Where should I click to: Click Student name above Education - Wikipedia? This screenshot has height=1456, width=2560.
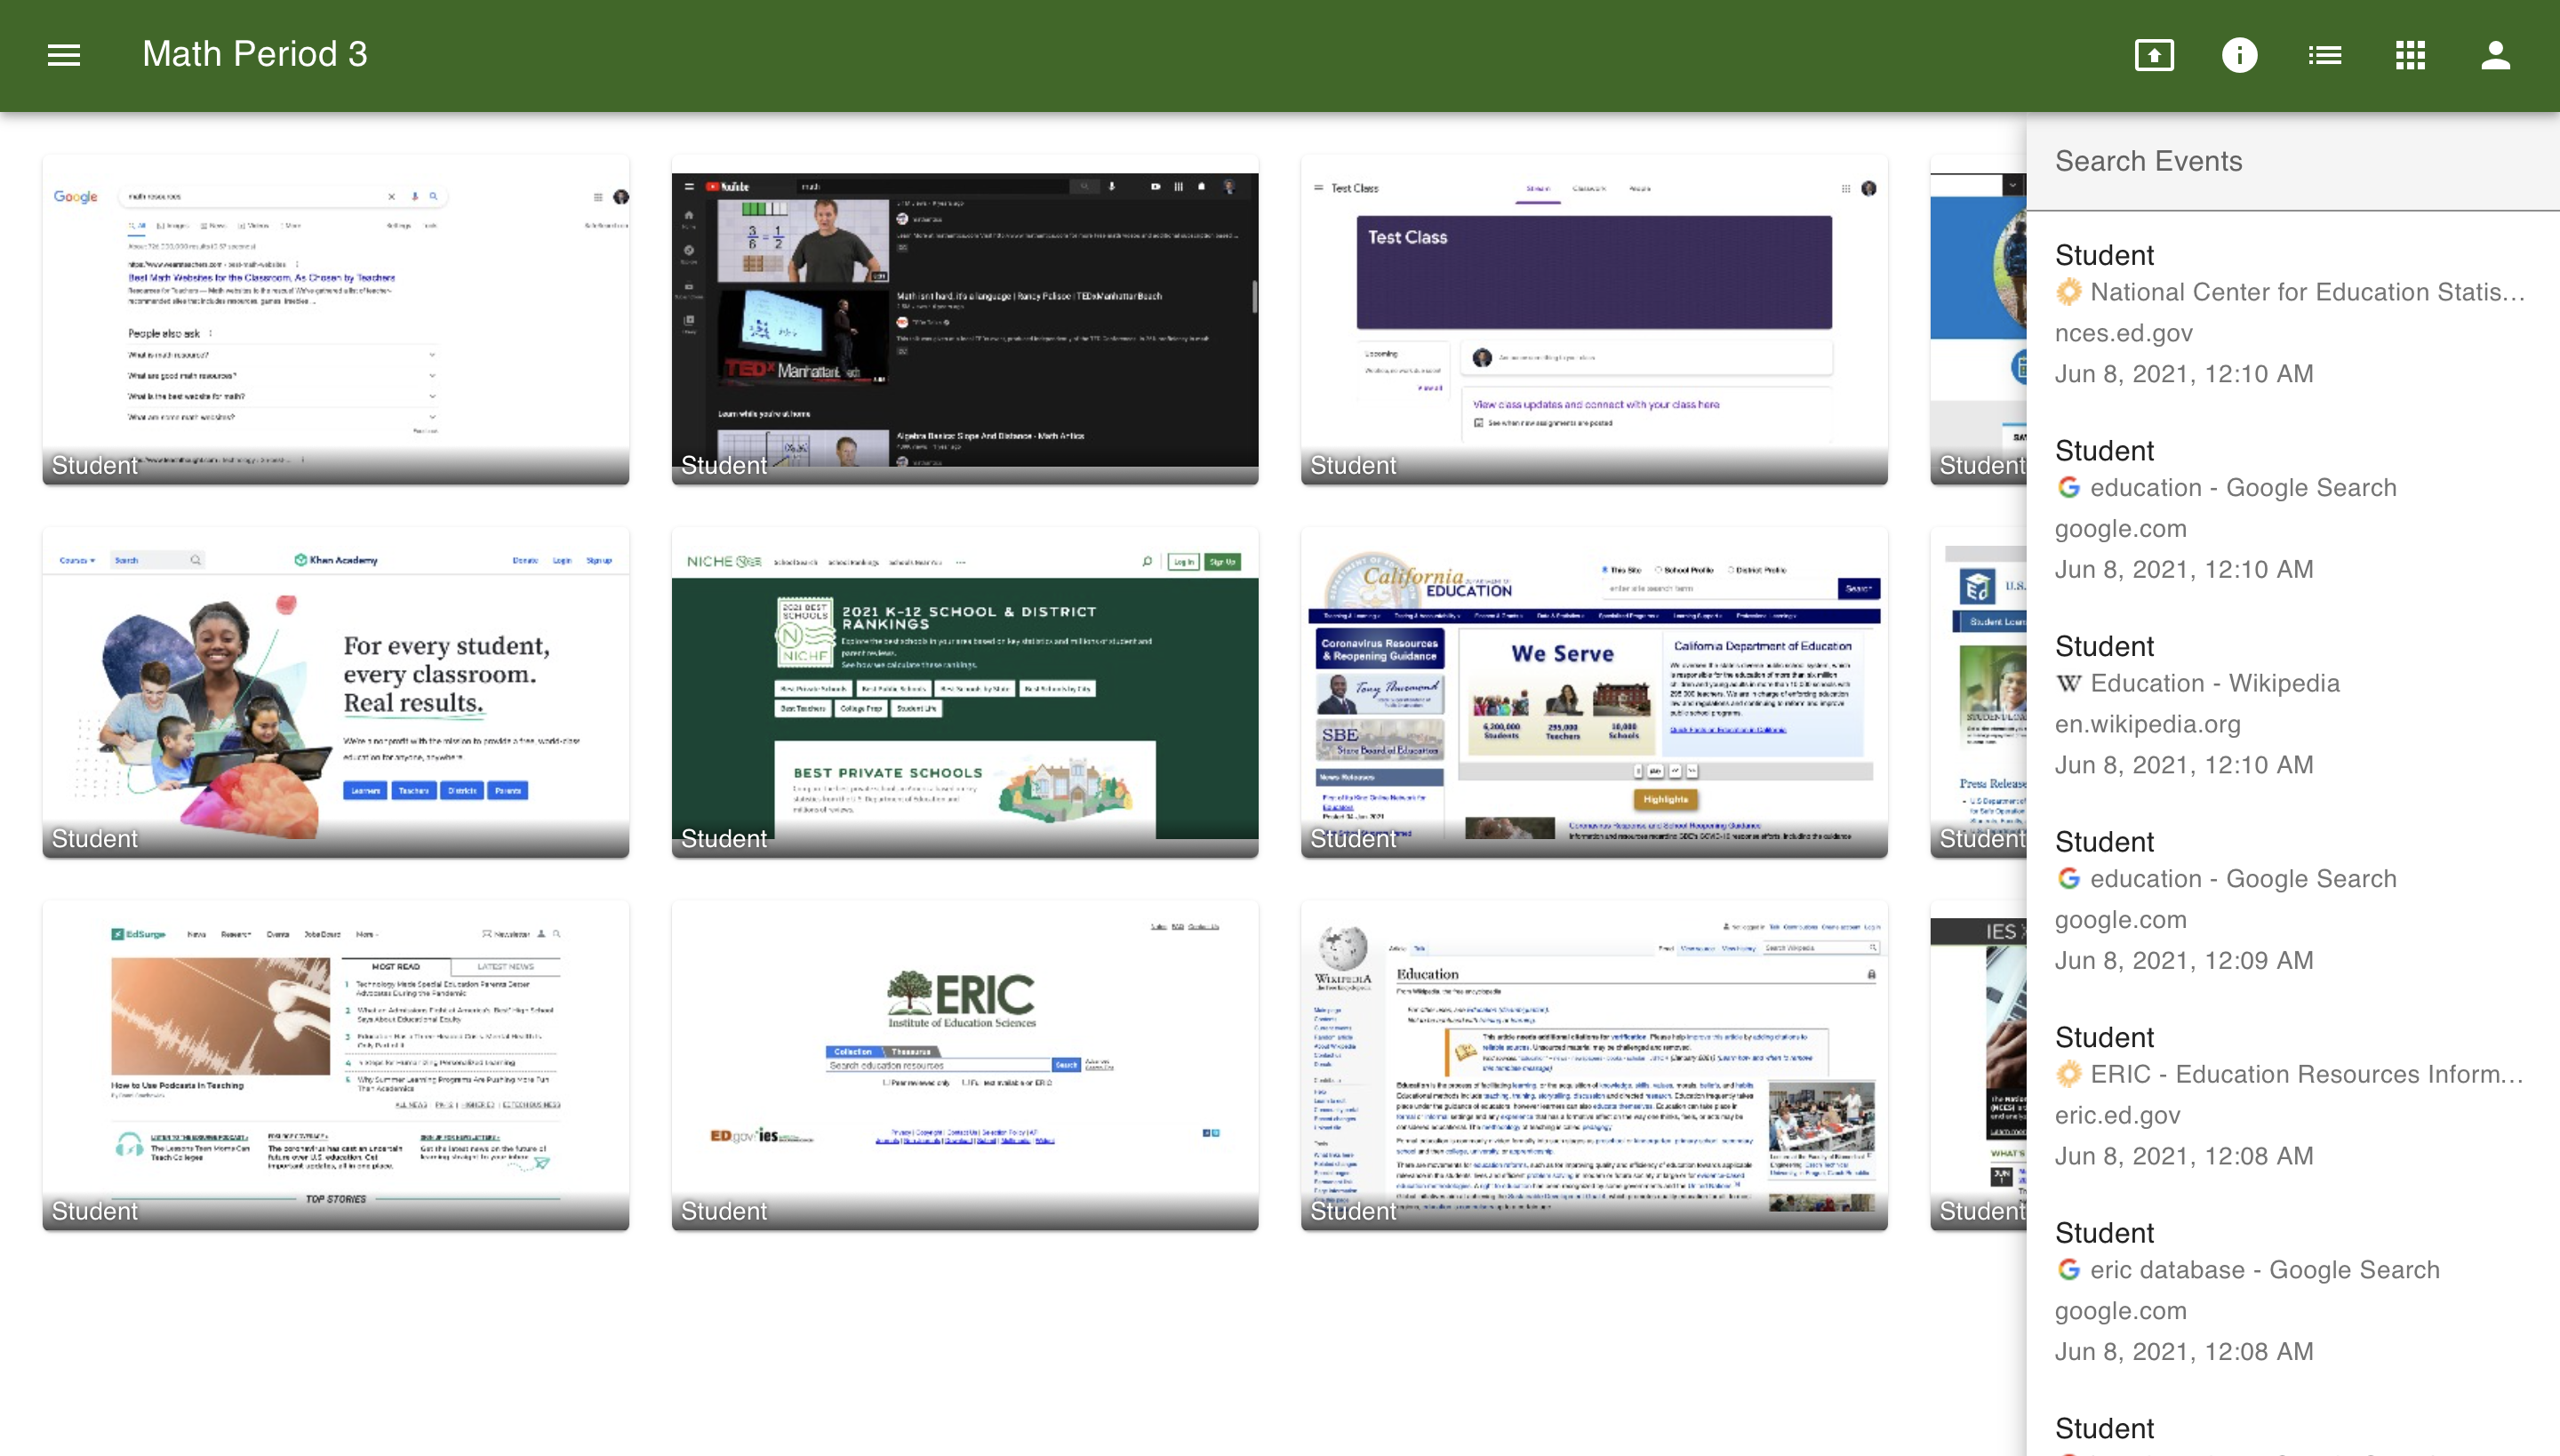[2104, 646]
